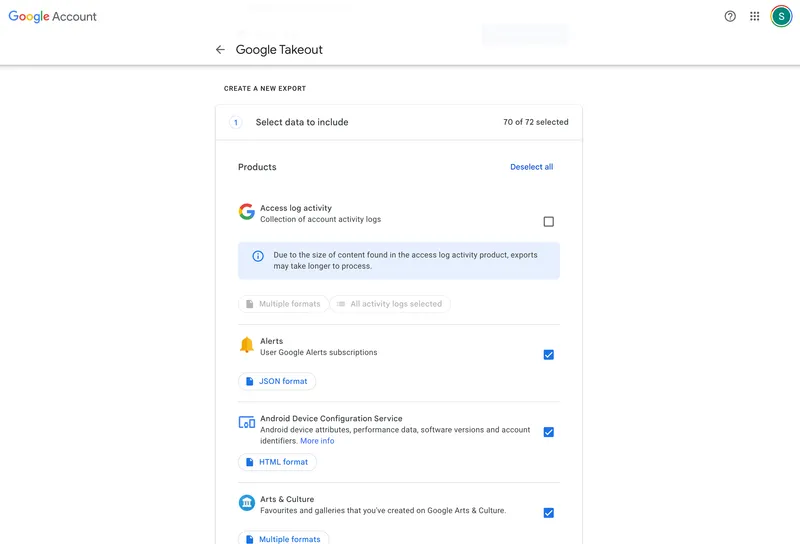This screenshot has width=800, height=544.
Task: Click the Arts & Culture title
Action: (287, 499)
